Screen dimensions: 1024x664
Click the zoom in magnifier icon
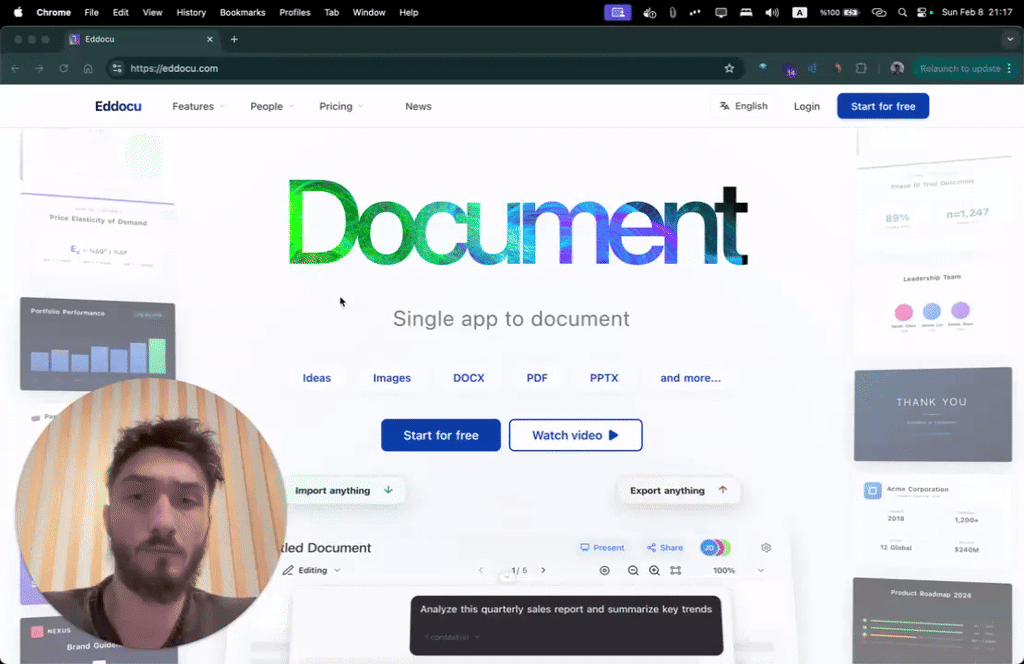coord(654,570)
